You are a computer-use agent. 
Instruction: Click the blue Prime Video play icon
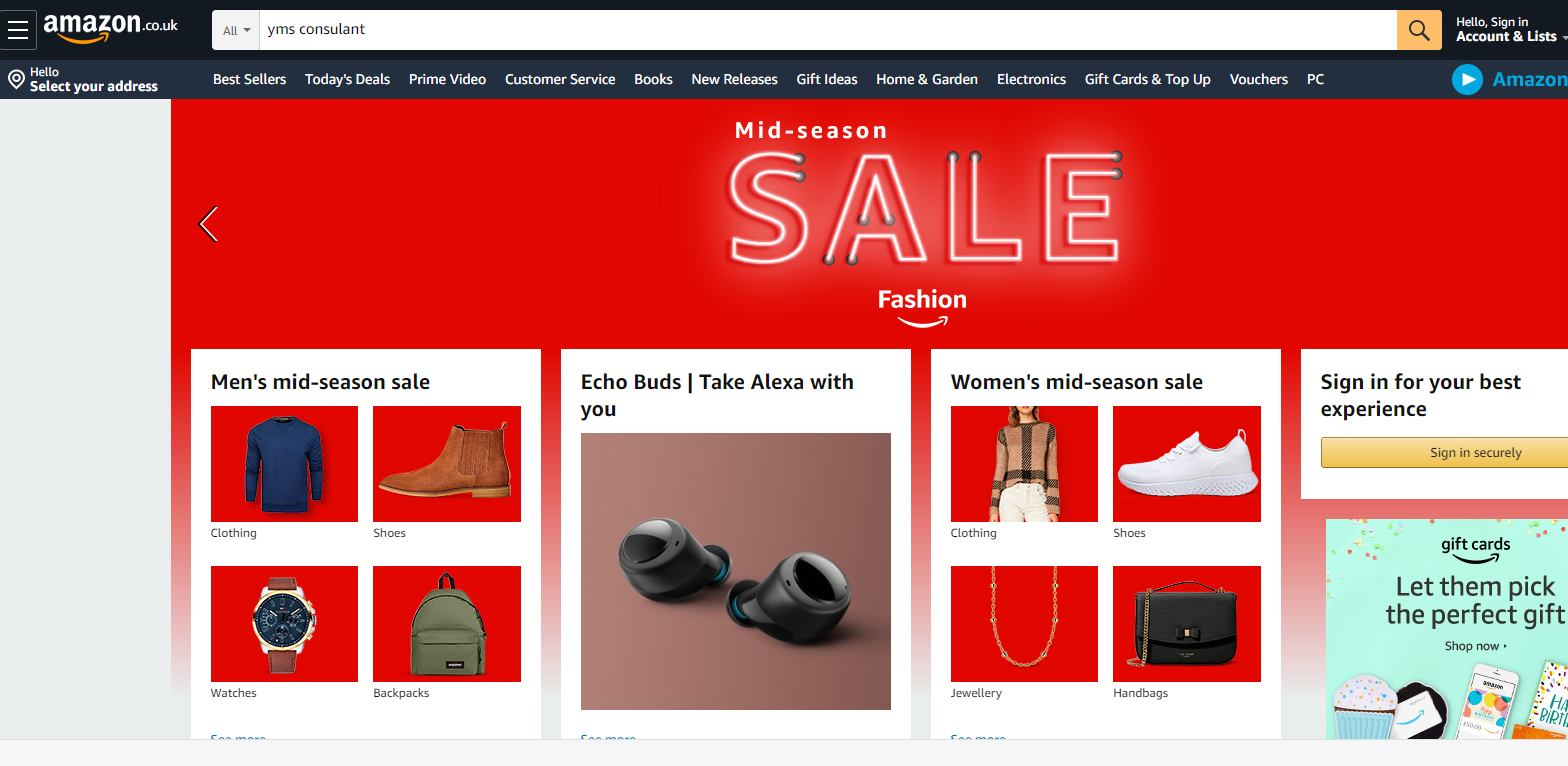(1467, 79)
